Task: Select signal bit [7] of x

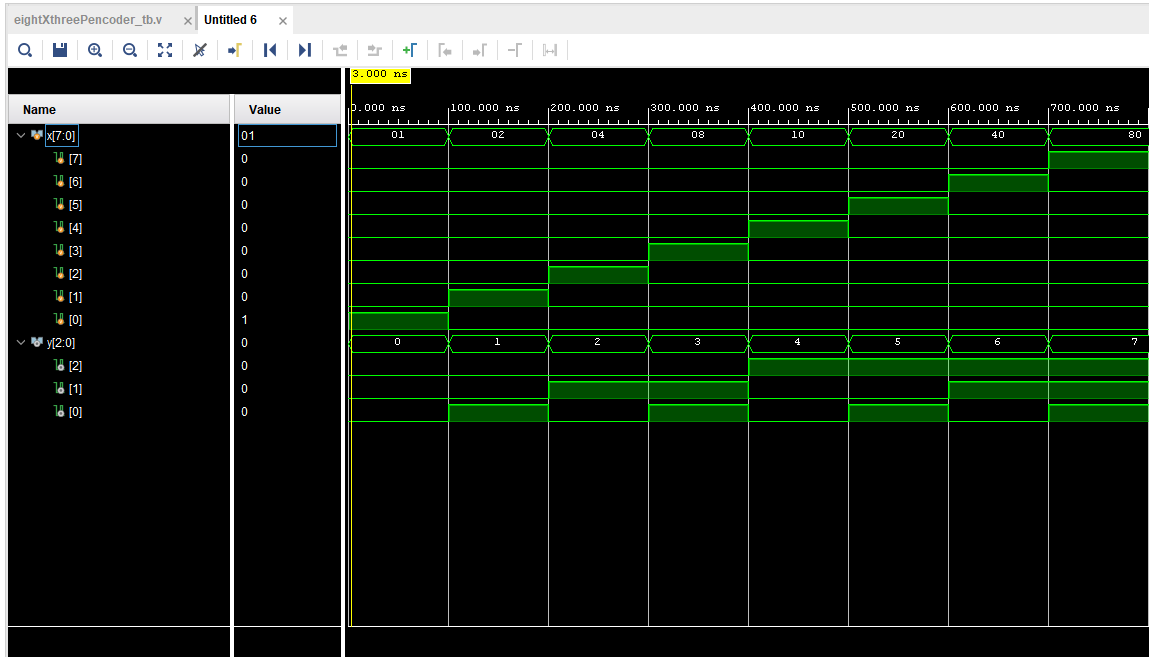Action: 74,159
